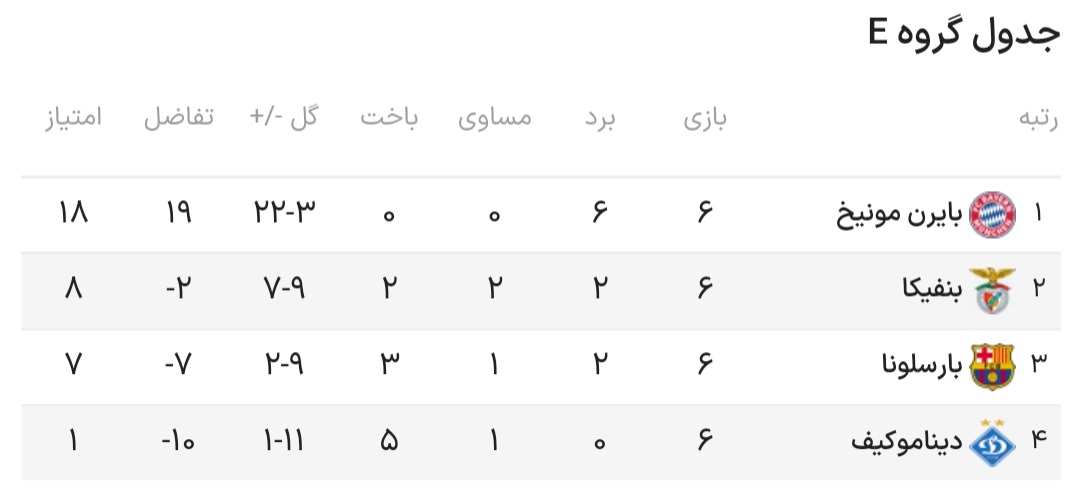1080x498 pixels.
Task: Click the Barcelona club crest
Action: [992, 366]
